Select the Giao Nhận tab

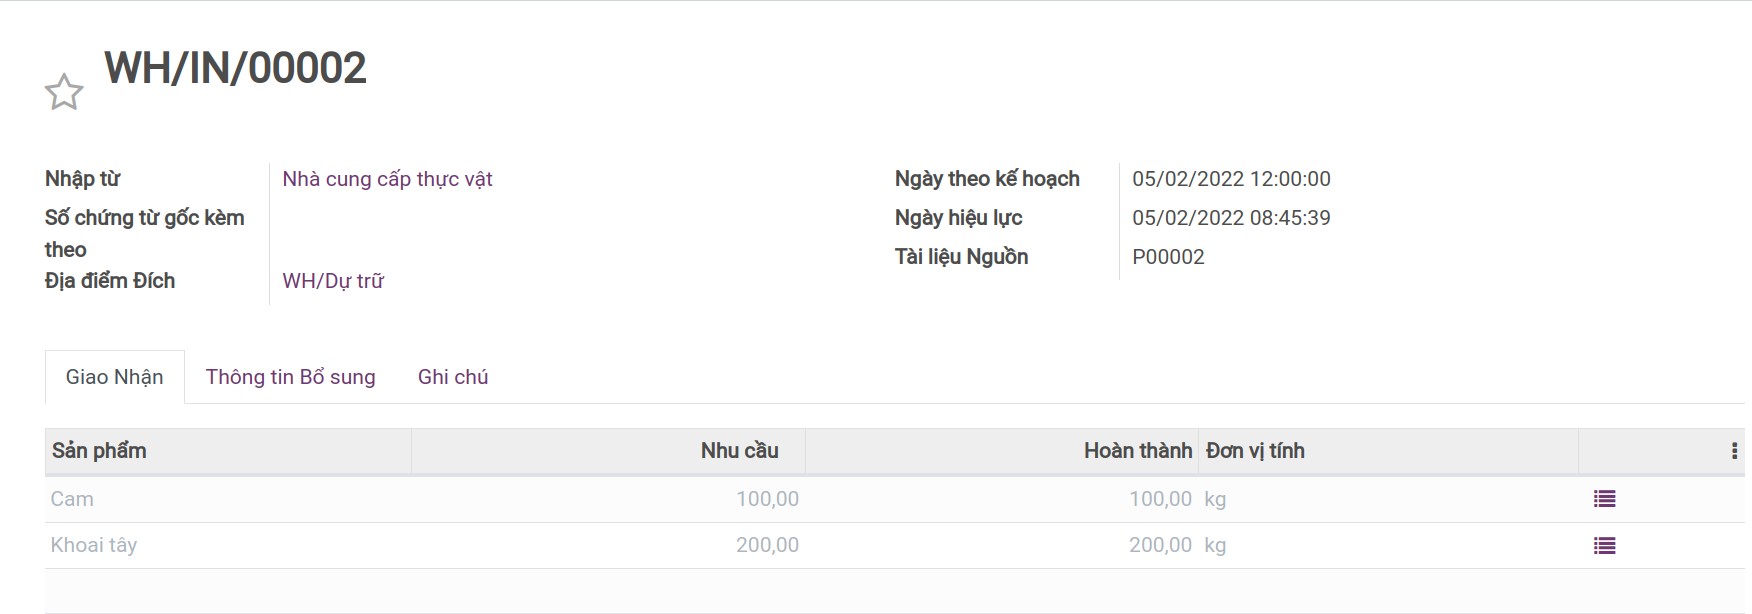click(x=115, y=377)
